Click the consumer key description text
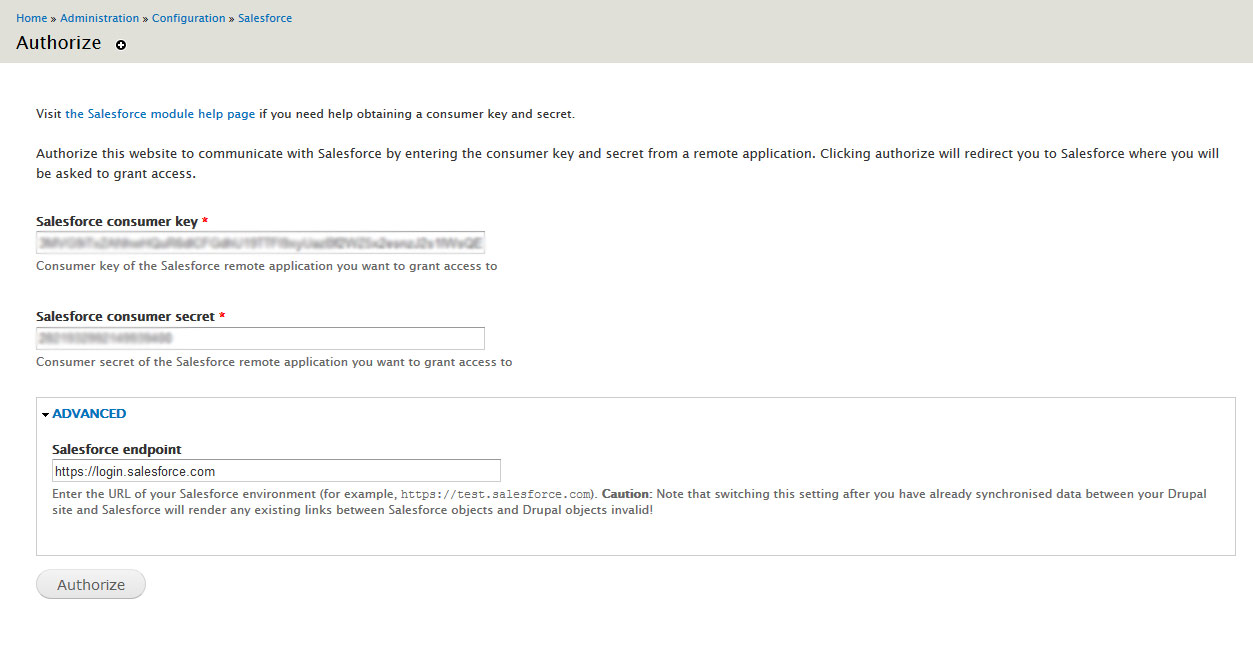The height and width of the screenshot is (655, 1253). (x=266, y=266)
